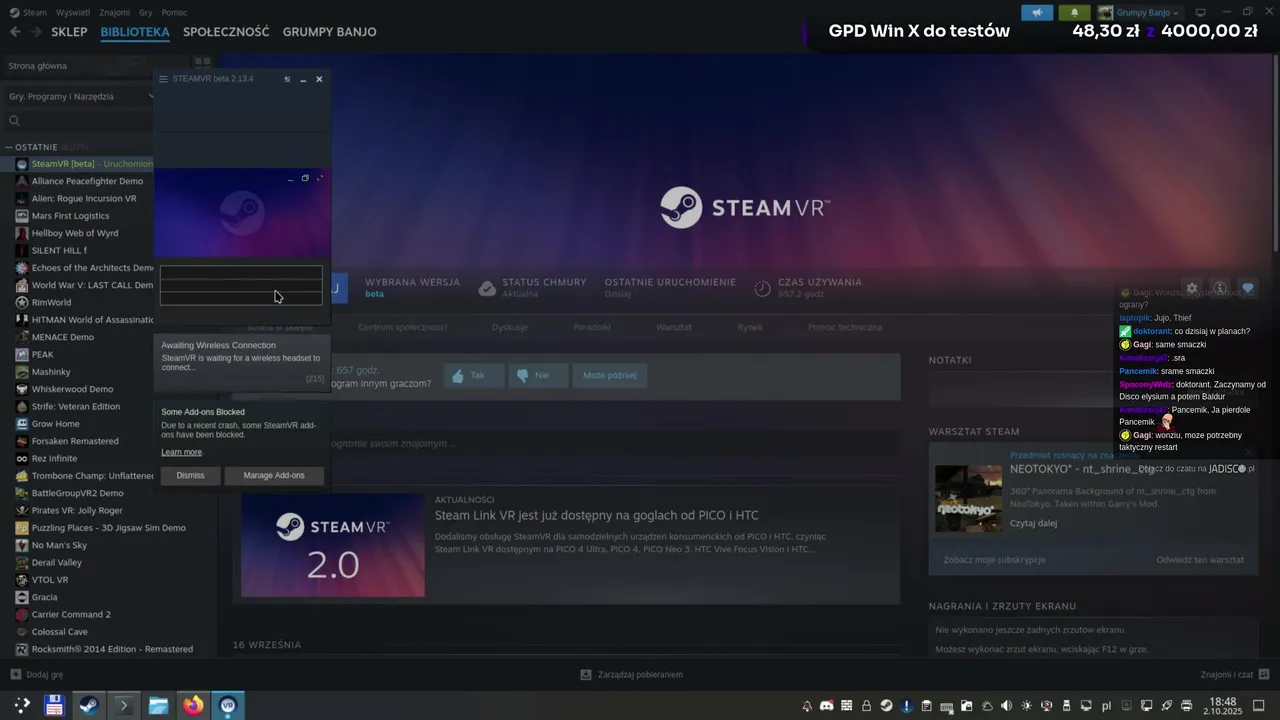Open Czytaj dalej for NEOTOKYO workshop item
The height and width of the screenshot is (720, 1280).
coord(1033,523)
